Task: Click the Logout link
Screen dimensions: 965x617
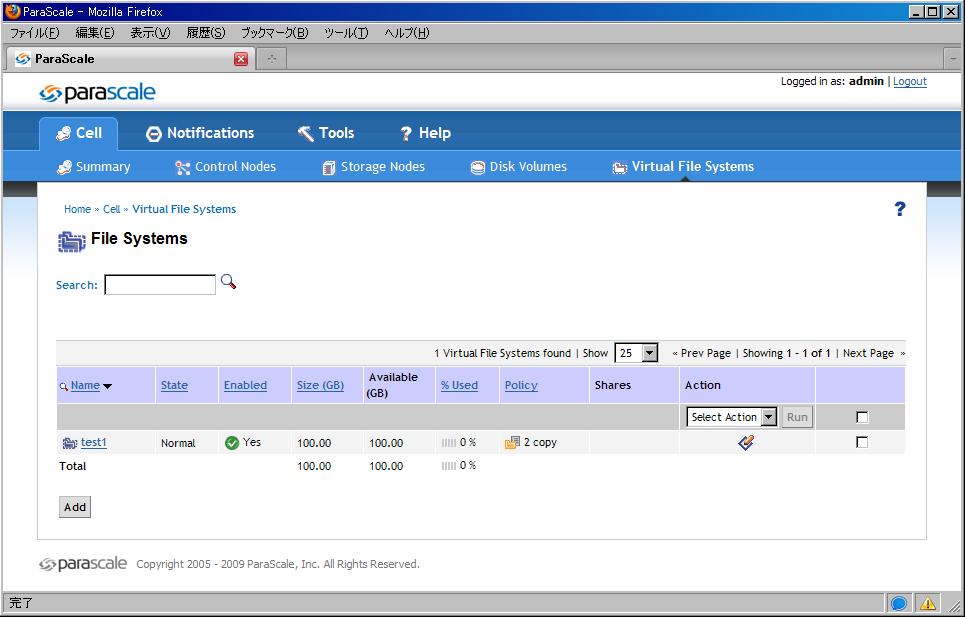Action: (909, 82)
